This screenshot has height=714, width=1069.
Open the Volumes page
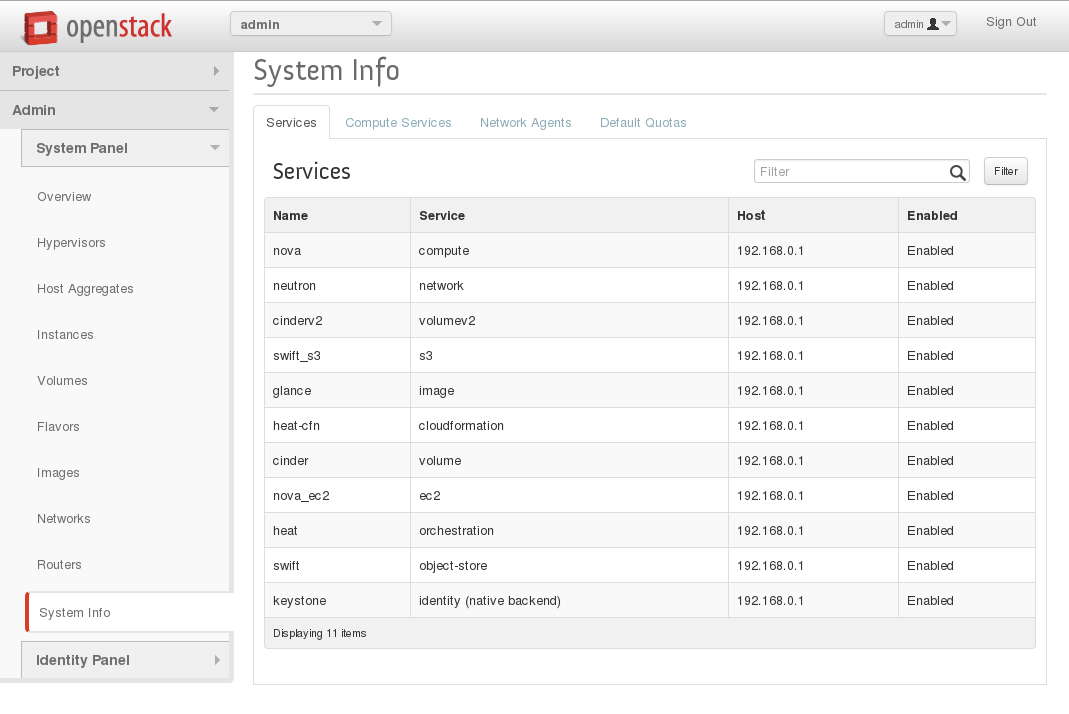click(x=62, y=381)
